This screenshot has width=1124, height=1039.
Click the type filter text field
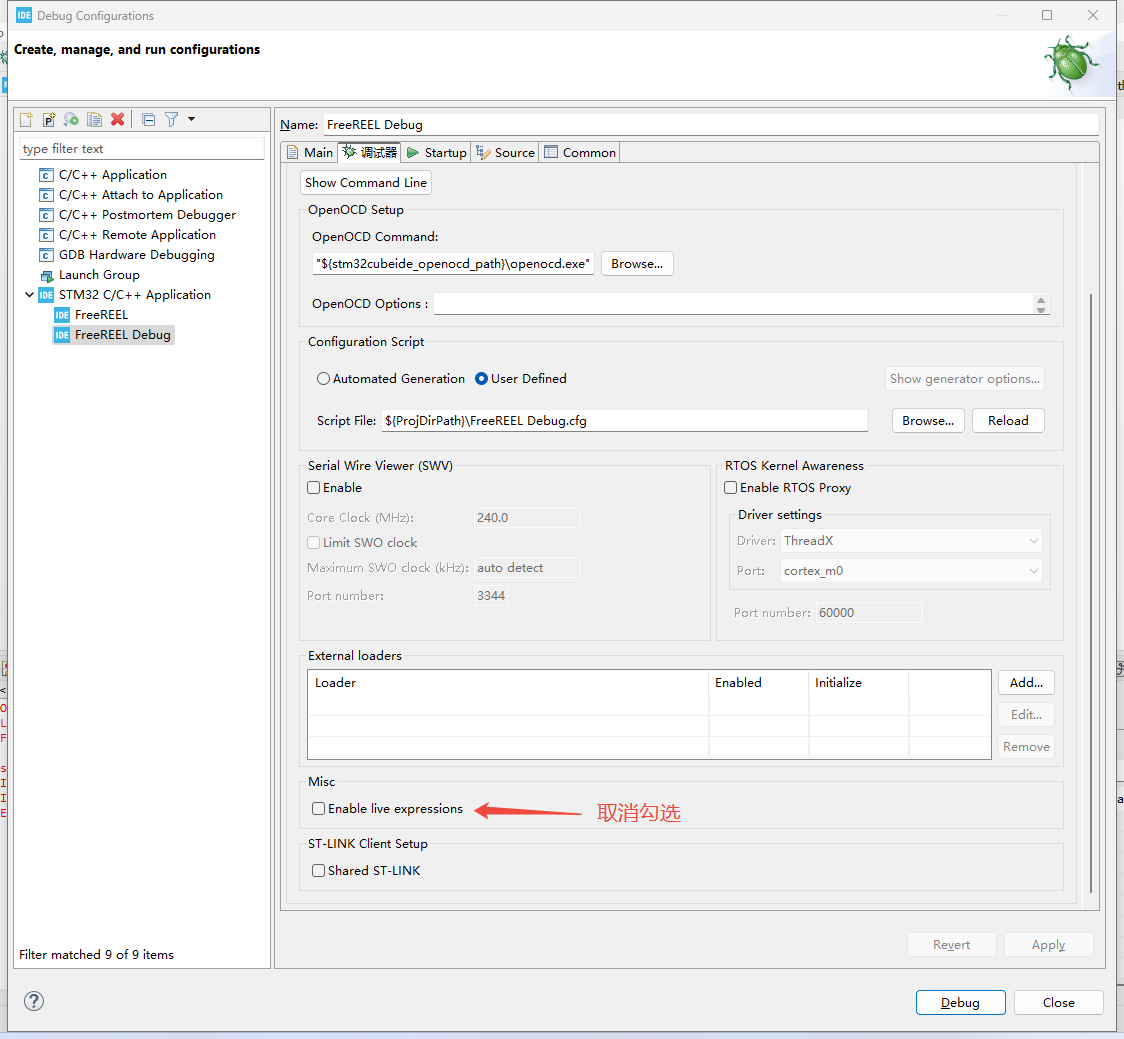(142, 149)
